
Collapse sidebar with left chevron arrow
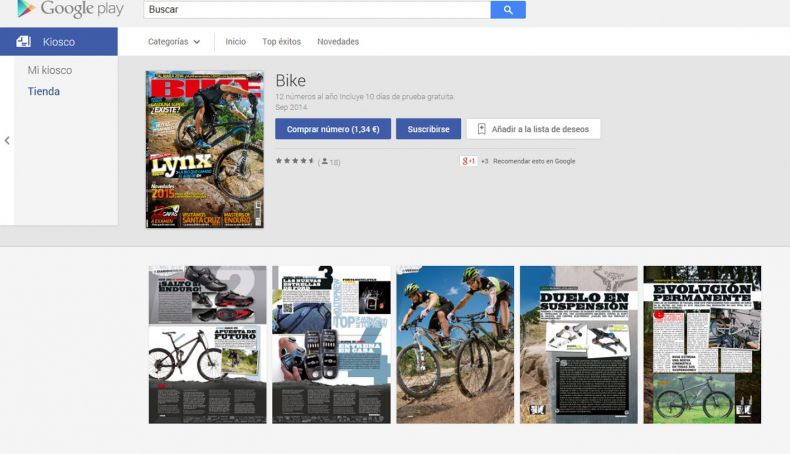pyautogui.click(x=7, y=141)
